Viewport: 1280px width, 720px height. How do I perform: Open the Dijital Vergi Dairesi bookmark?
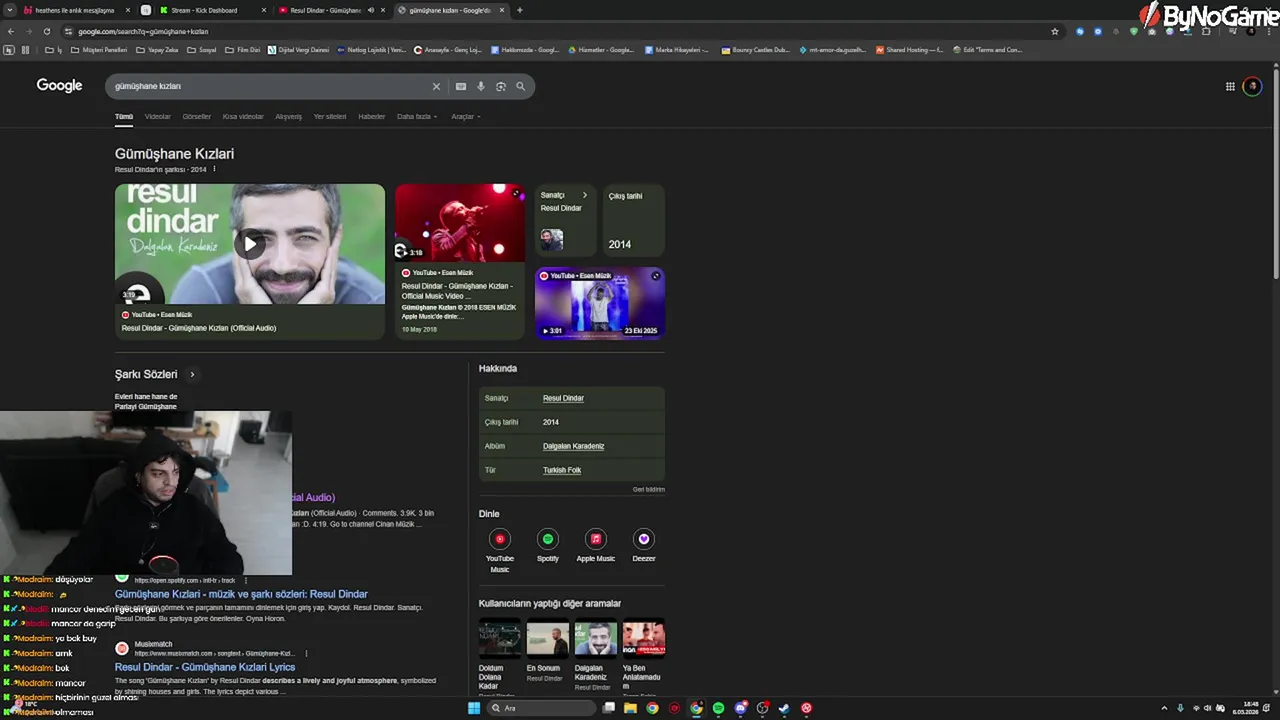(x=298, y=49)
